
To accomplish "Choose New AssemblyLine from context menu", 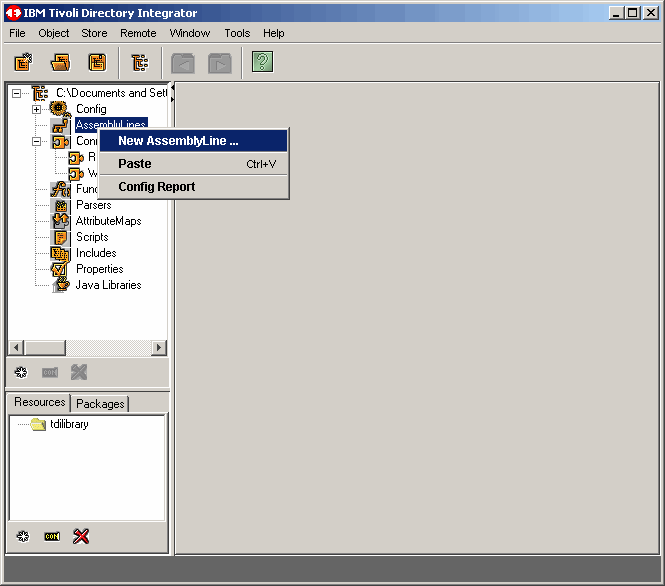I will point(178,141).
